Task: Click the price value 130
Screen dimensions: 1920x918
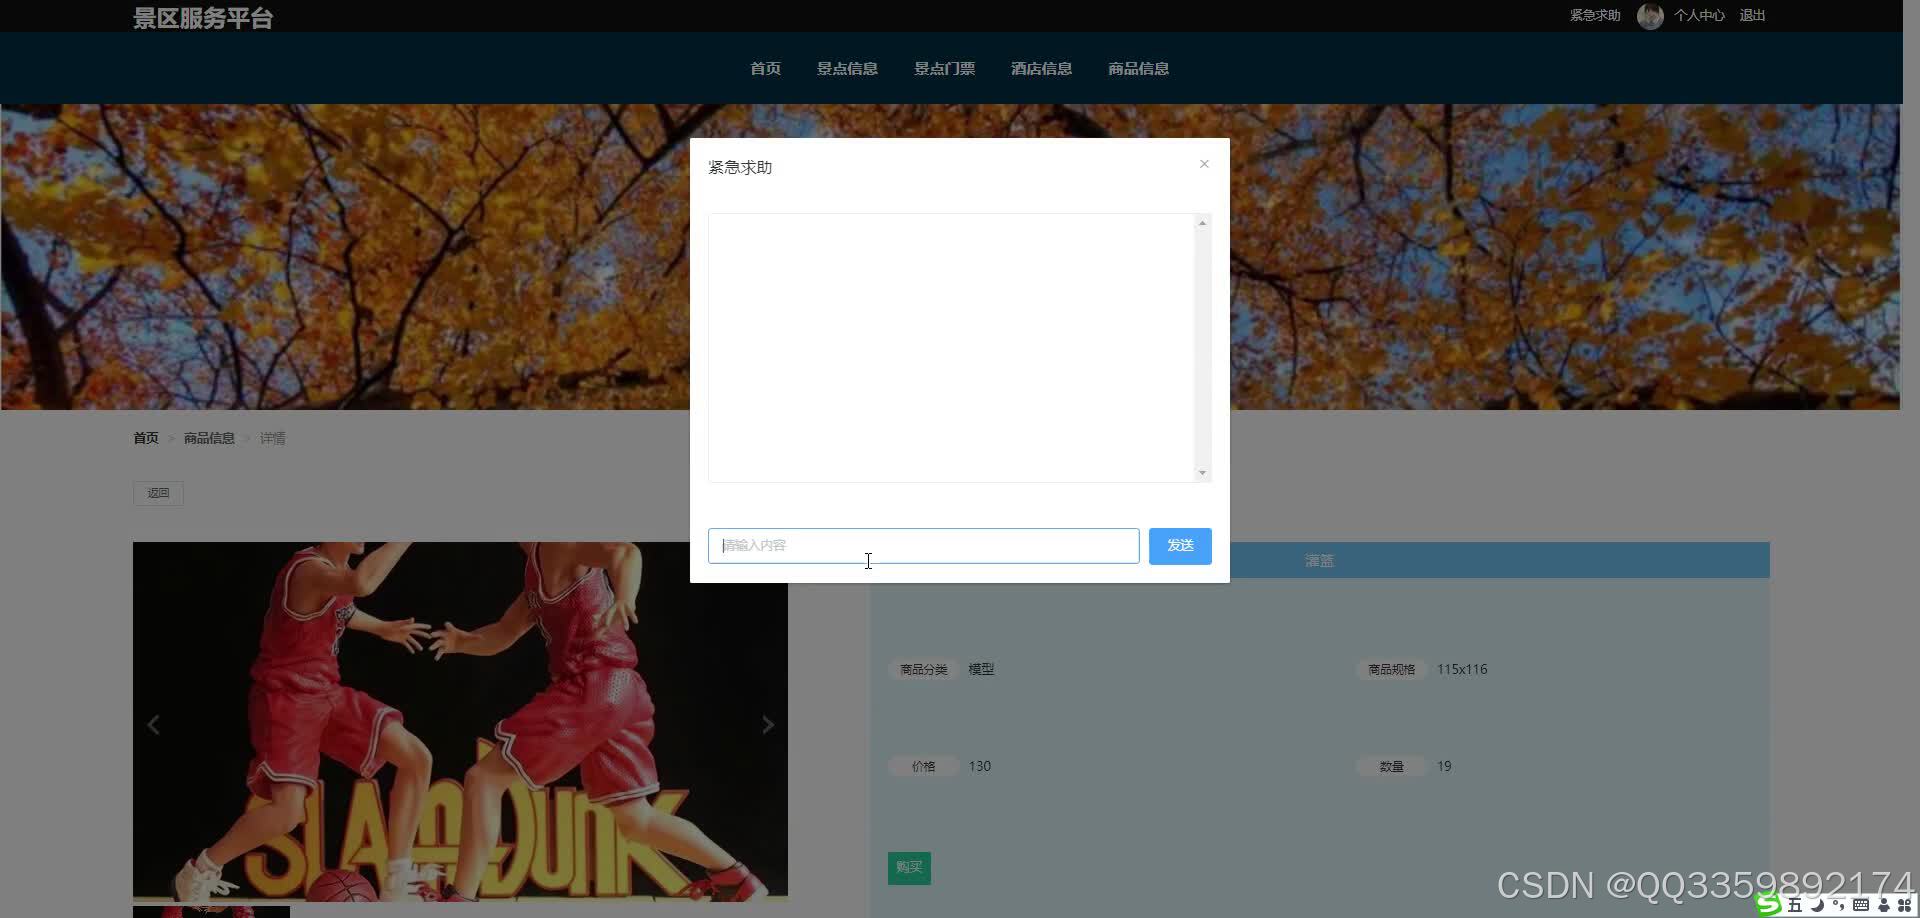Action: tap(980, 766)
